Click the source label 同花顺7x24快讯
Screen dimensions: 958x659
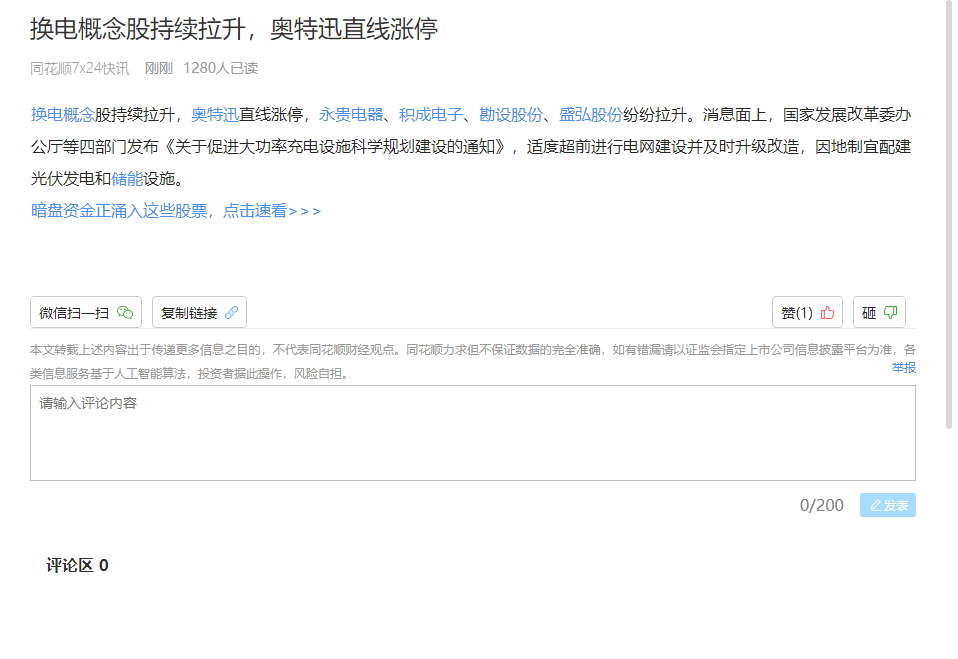point(80,68)
